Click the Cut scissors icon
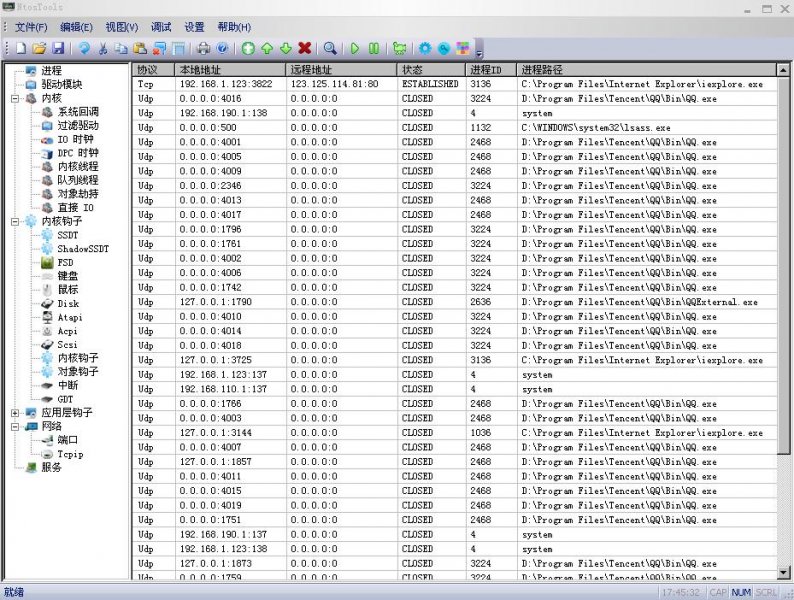This screenshot has height=600, width=794. point(103,49)
